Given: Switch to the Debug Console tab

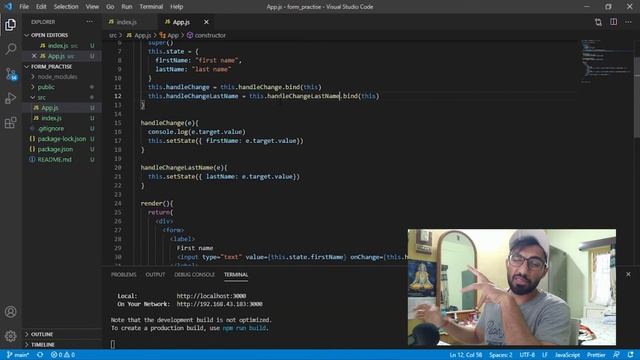Looking at the screenshot, I should 194,275.
